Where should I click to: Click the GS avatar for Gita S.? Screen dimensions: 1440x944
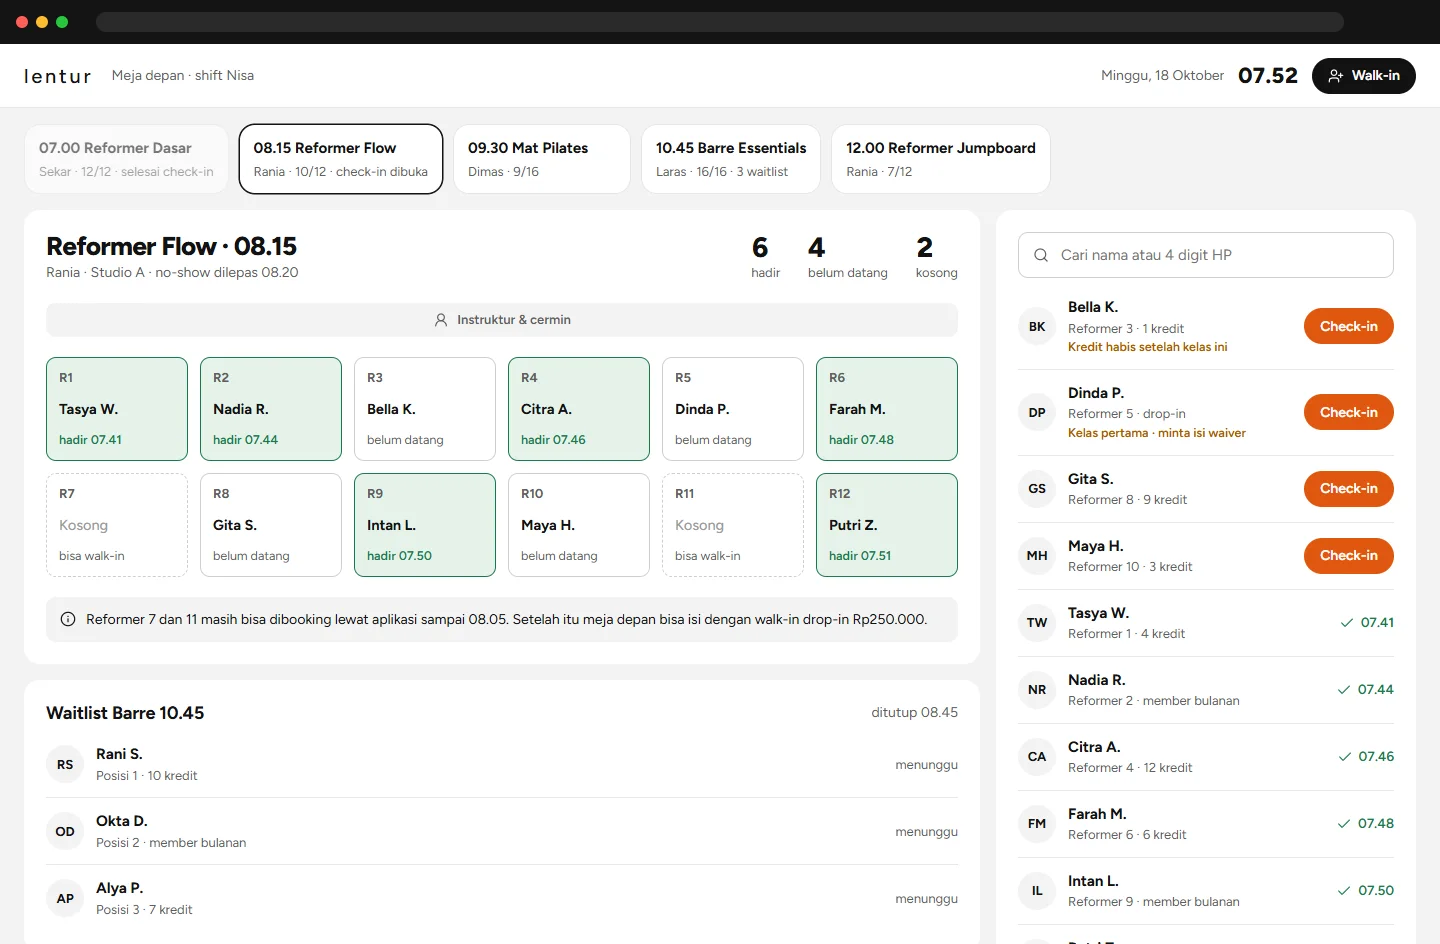tap(1037, 489)
